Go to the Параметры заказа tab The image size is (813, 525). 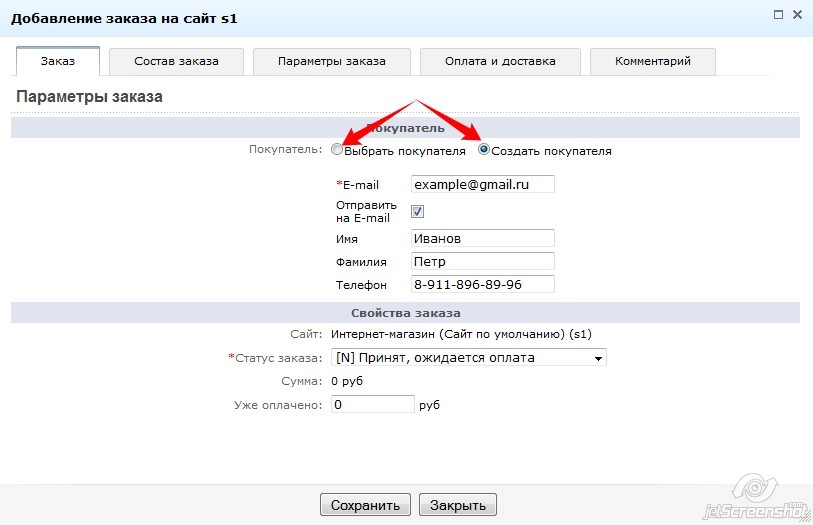332,61
